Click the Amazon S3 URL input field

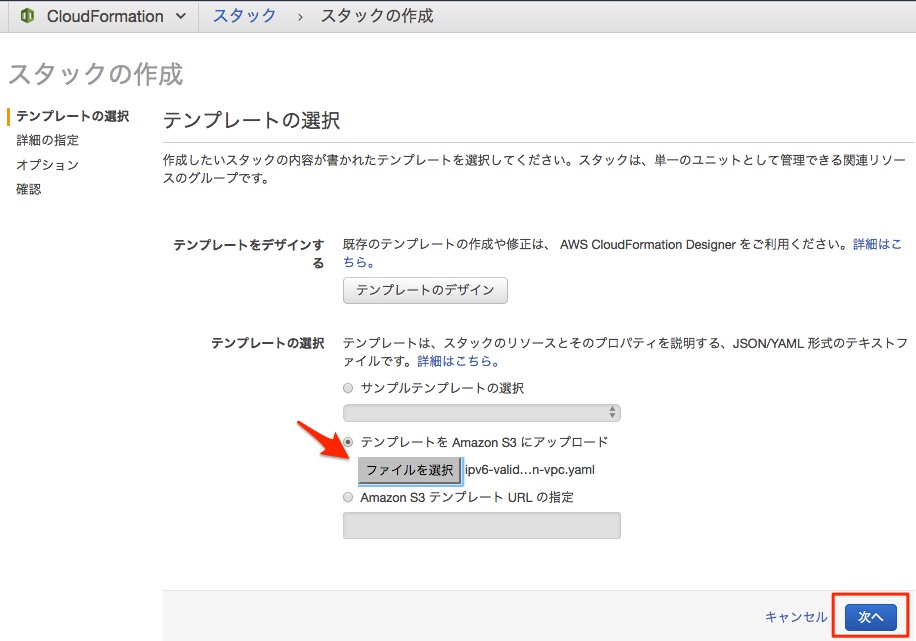coord(481,525)
